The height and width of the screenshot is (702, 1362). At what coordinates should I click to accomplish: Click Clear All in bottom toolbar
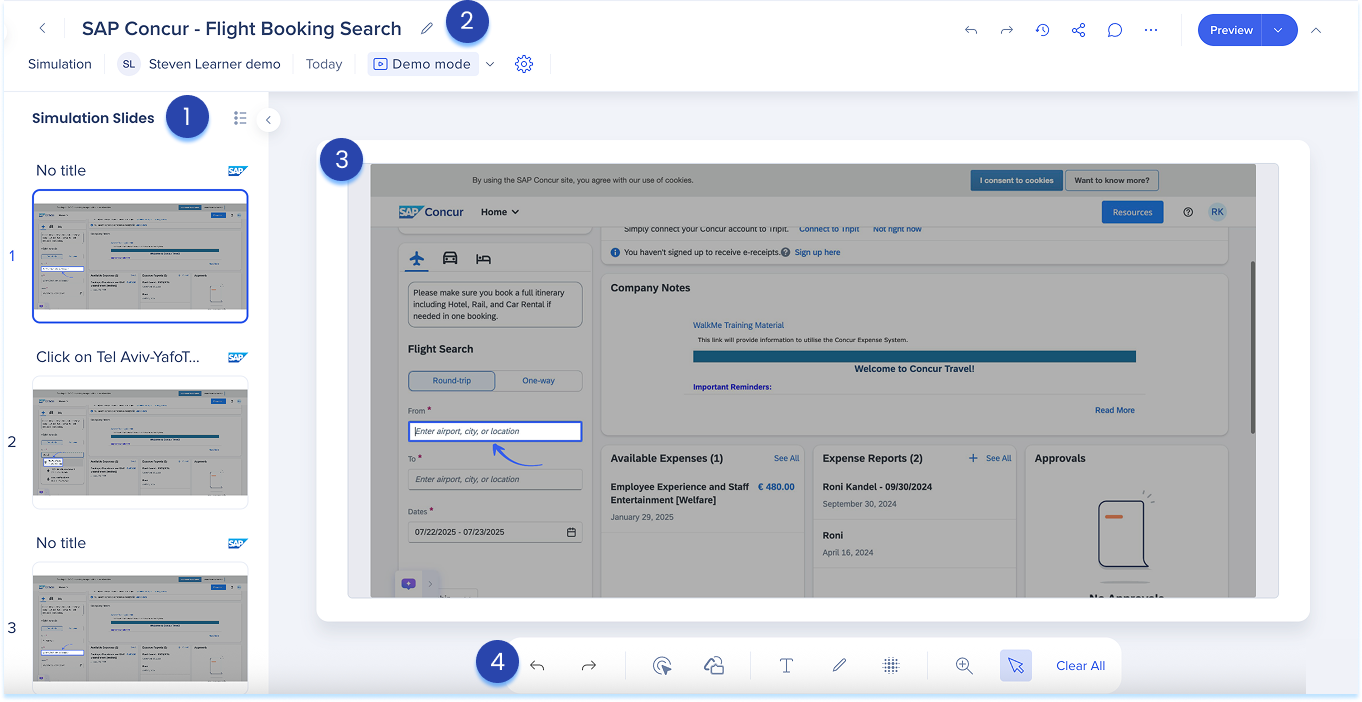point(1080,666)
